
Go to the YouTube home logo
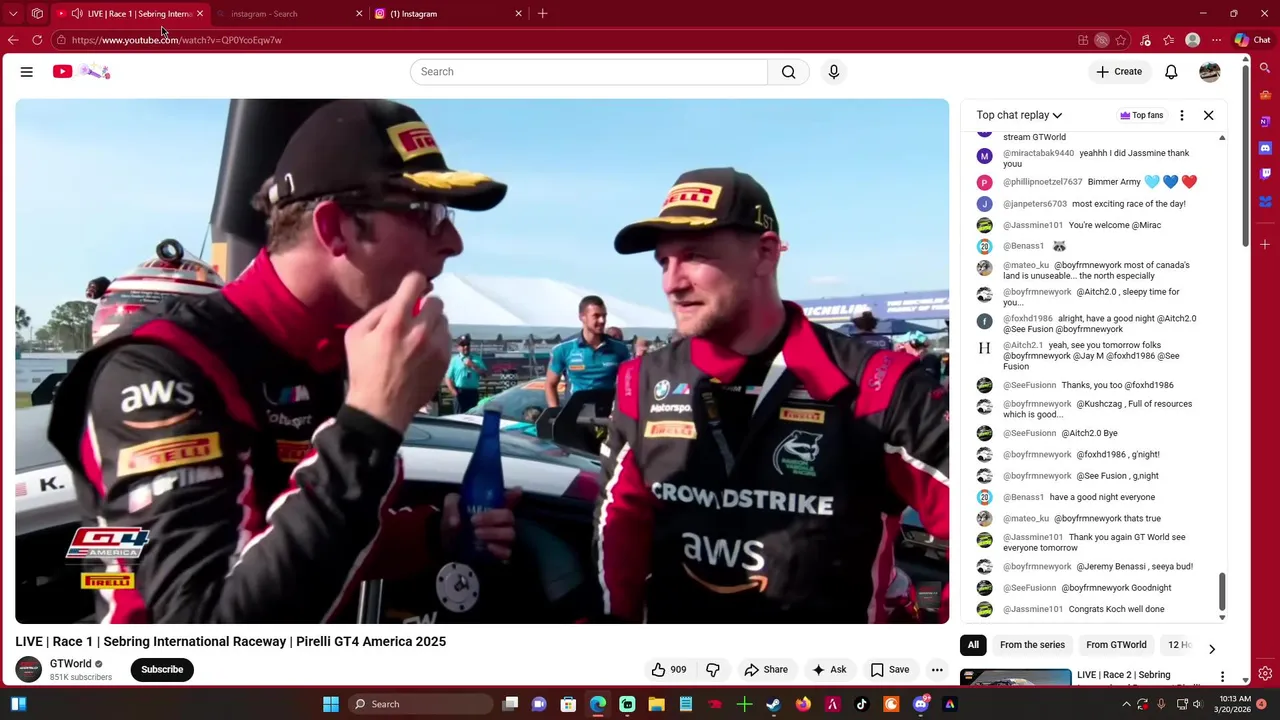click(x=80, y=71)
